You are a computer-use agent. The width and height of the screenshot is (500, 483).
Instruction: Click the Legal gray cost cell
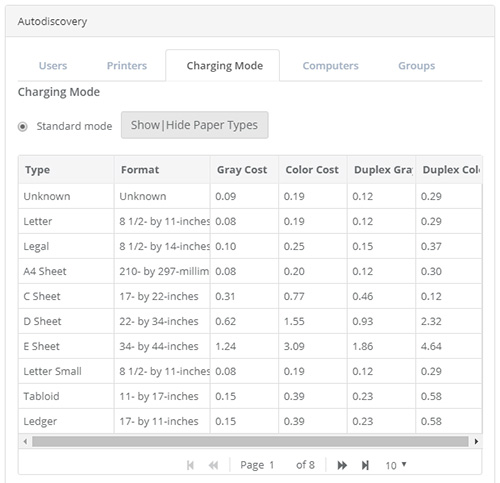click(x=244, y=246)
